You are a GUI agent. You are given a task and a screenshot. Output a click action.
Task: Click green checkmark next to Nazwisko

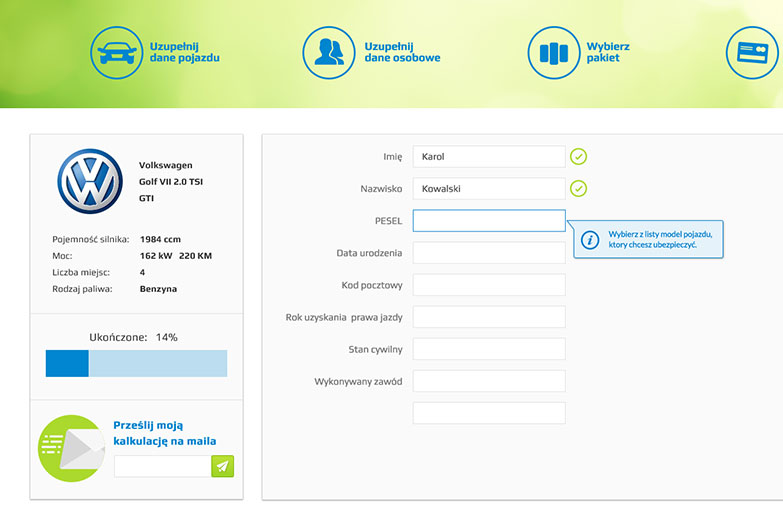click(578, 189)
